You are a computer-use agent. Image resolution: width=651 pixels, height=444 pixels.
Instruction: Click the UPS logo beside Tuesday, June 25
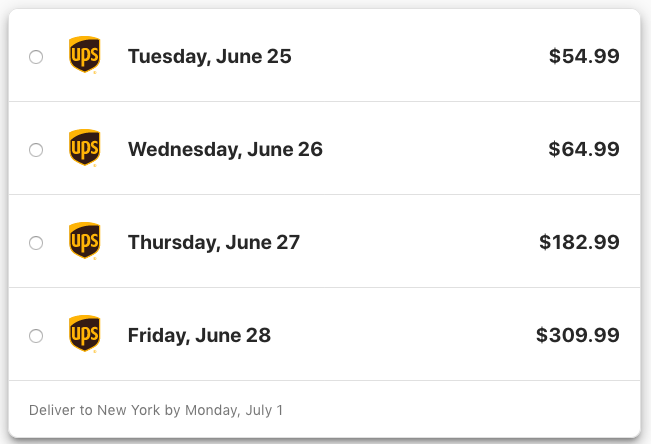coord(84,56)
